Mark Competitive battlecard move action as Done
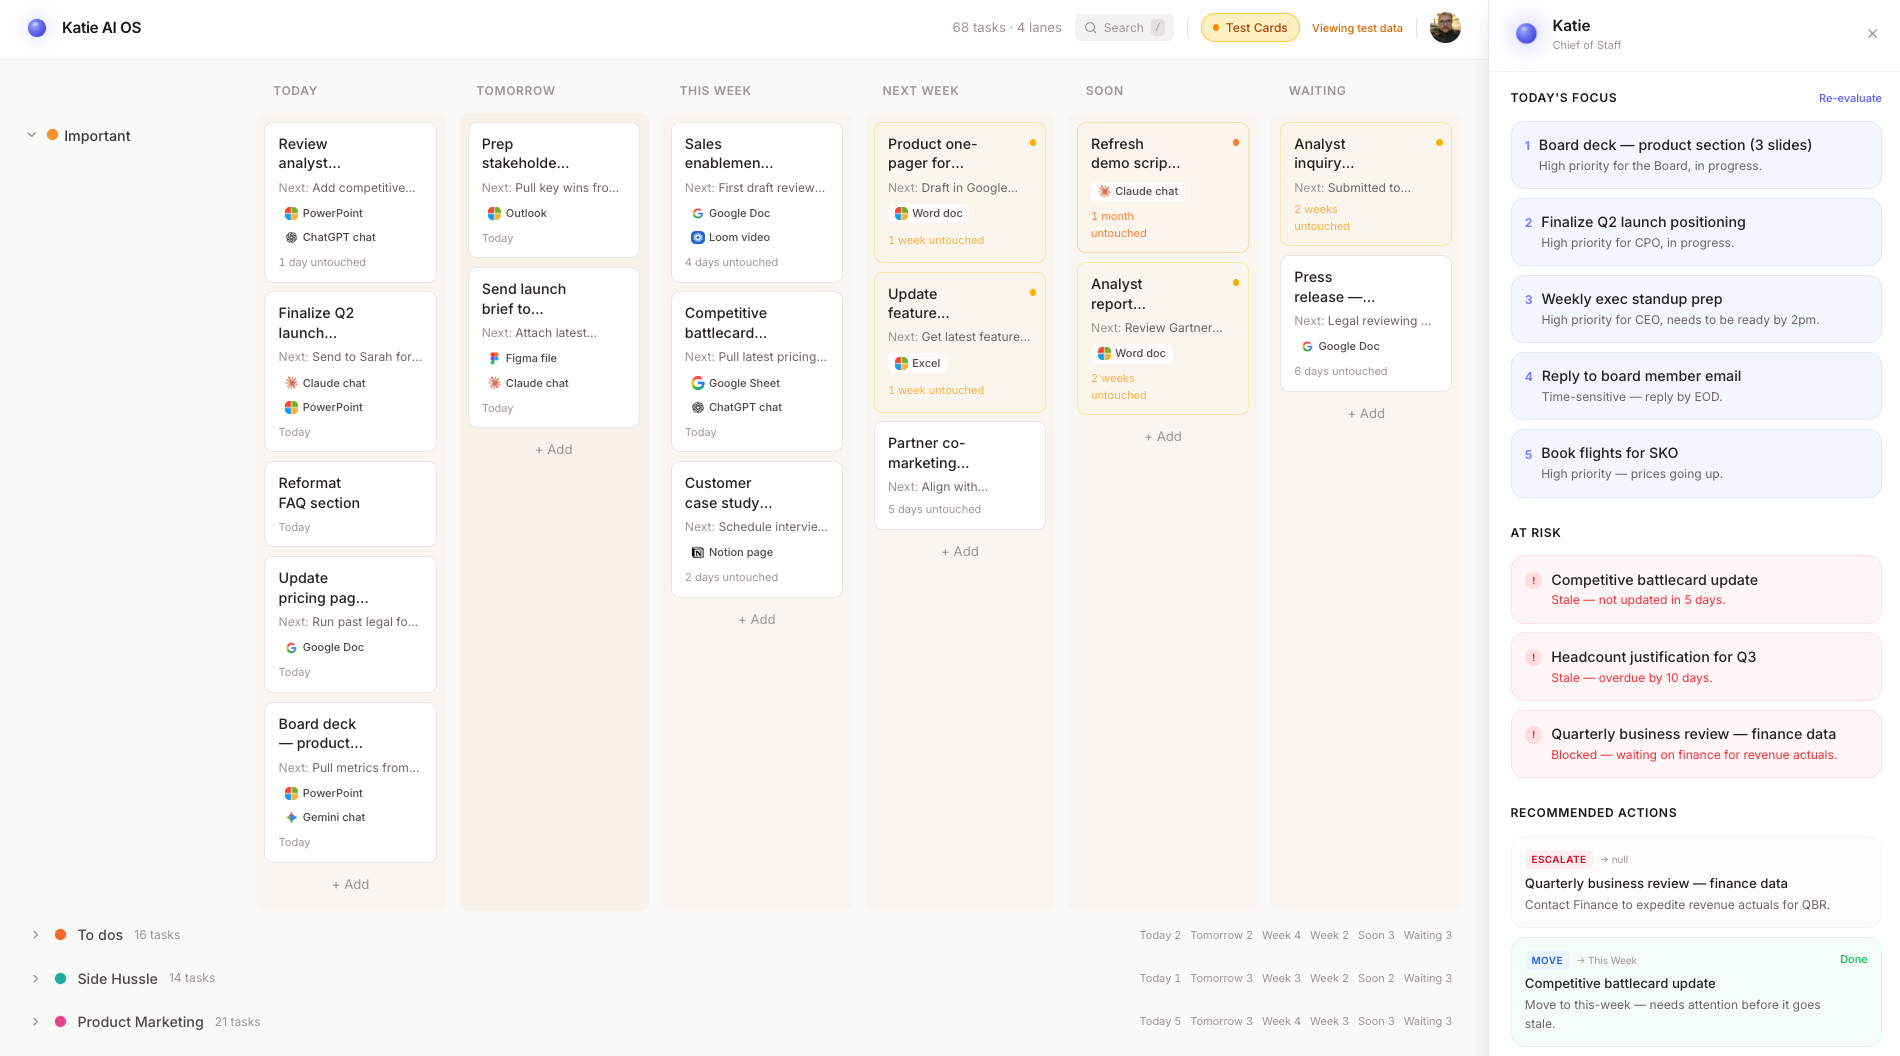The width and height of the screenshot is (1900, 1056). [1853, 959]
